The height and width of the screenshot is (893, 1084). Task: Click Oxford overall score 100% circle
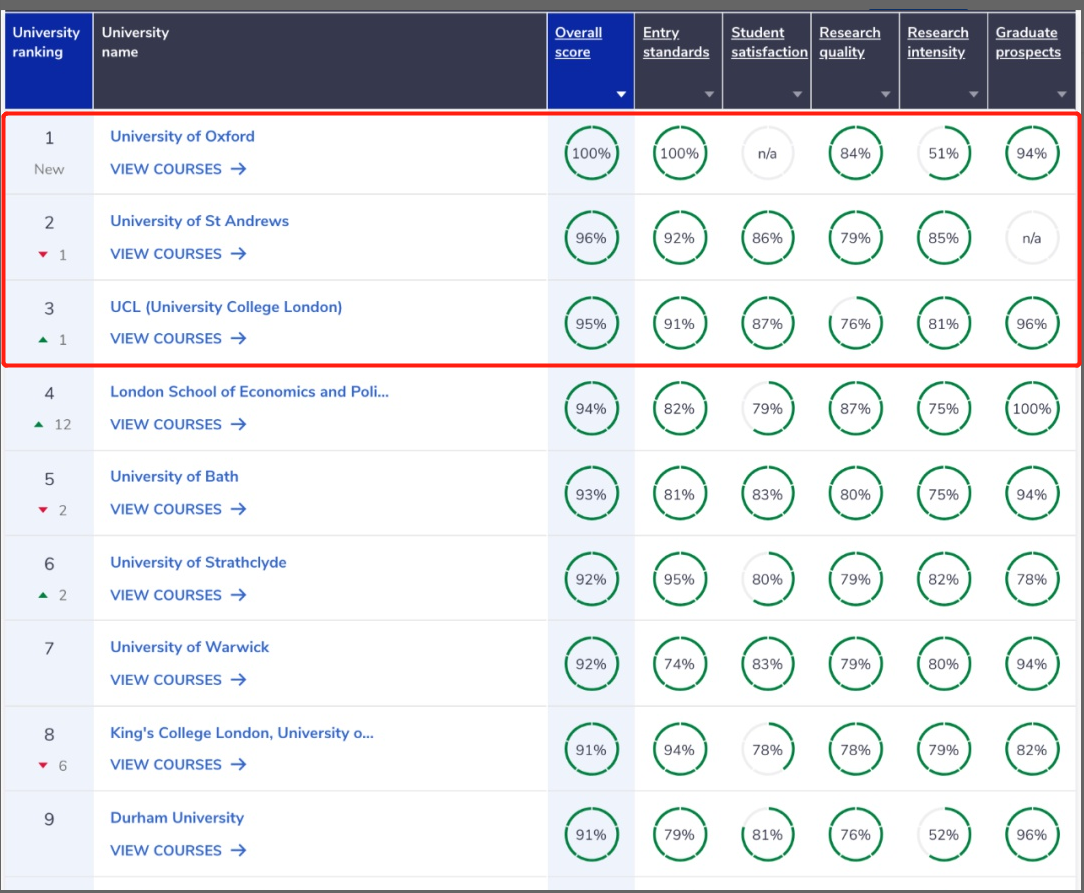591,153
